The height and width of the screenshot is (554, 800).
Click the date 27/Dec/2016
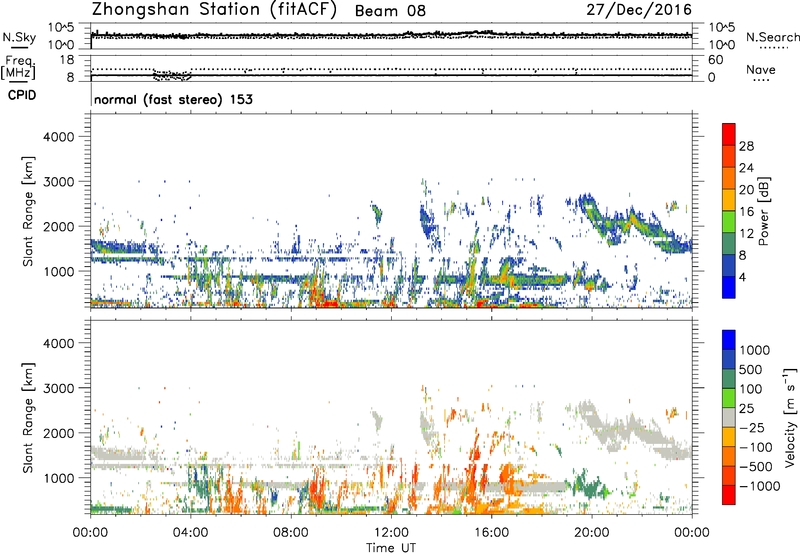click(x=639, y=10)
